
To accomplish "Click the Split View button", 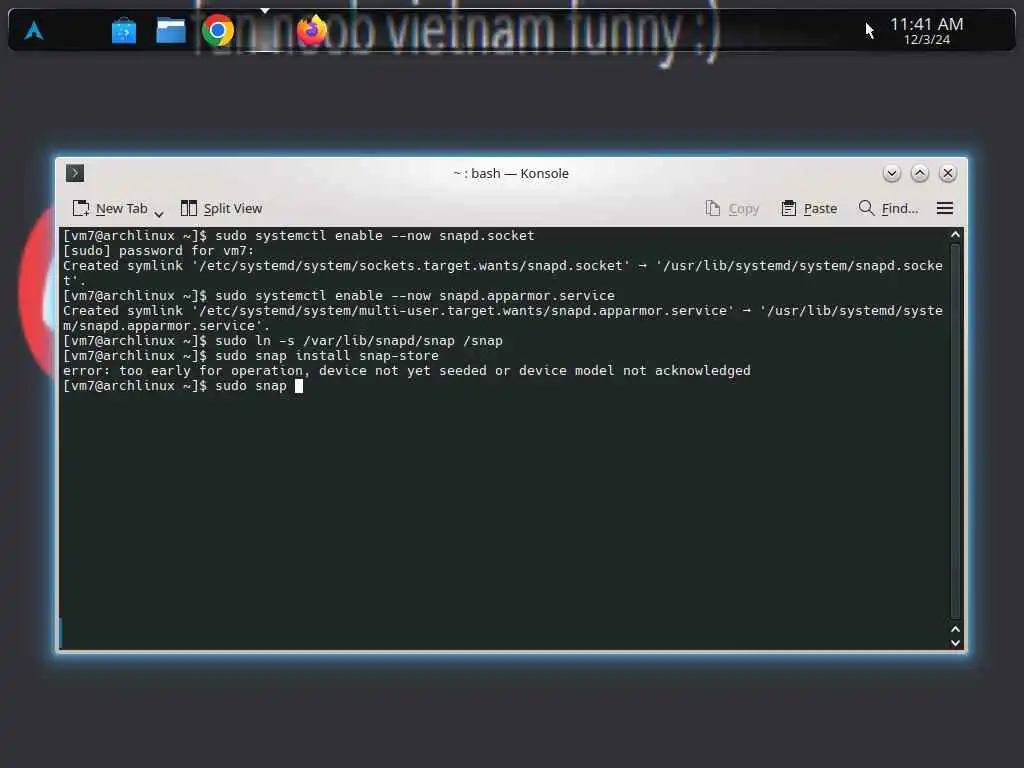I will pos(221,208).
